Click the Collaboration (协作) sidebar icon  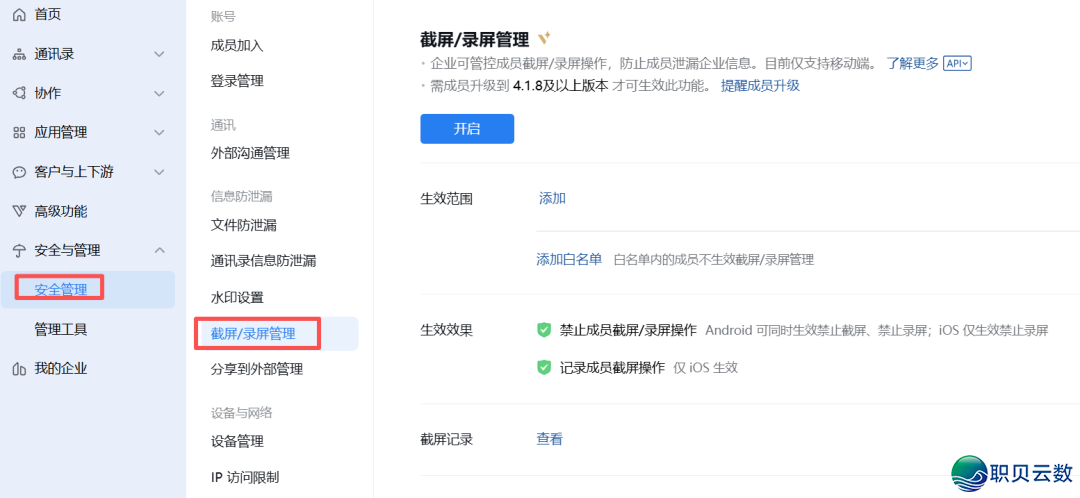(19, 93)
